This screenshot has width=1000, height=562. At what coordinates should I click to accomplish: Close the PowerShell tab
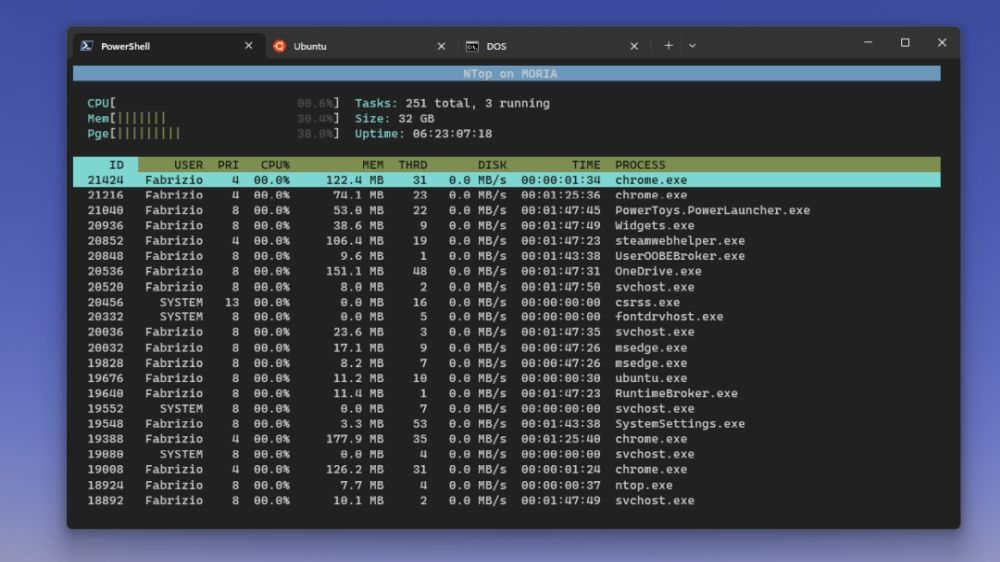coord(249,46)
